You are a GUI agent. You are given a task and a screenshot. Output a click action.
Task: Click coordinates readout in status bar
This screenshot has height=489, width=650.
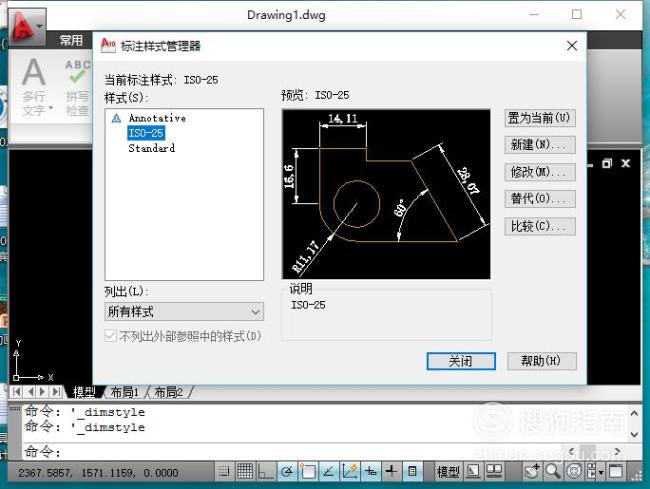tap(98, 472)
